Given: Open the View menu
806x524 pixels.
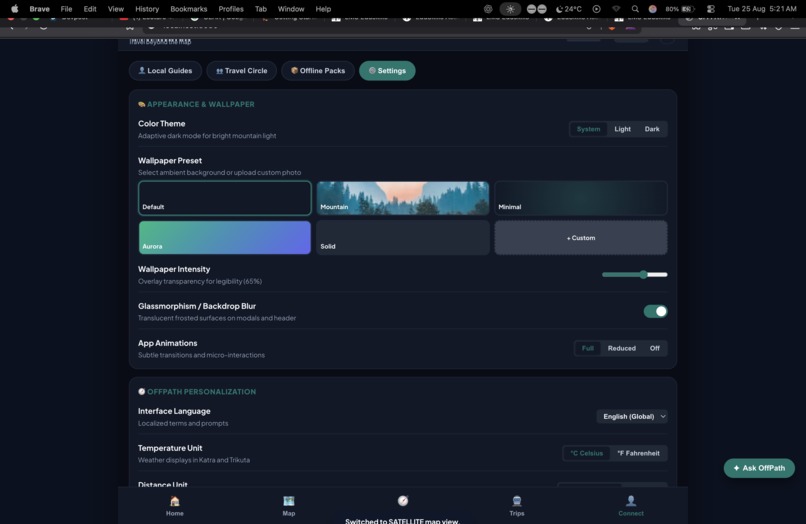Looking at the screenshot, I should (116, 9).
